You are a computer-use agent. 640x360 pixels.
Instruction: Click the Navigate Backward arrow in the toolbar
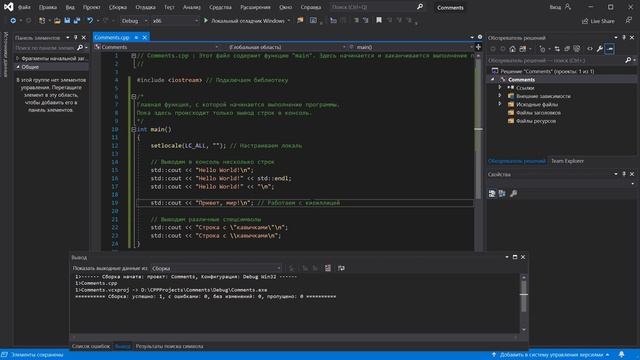point(13,20)
